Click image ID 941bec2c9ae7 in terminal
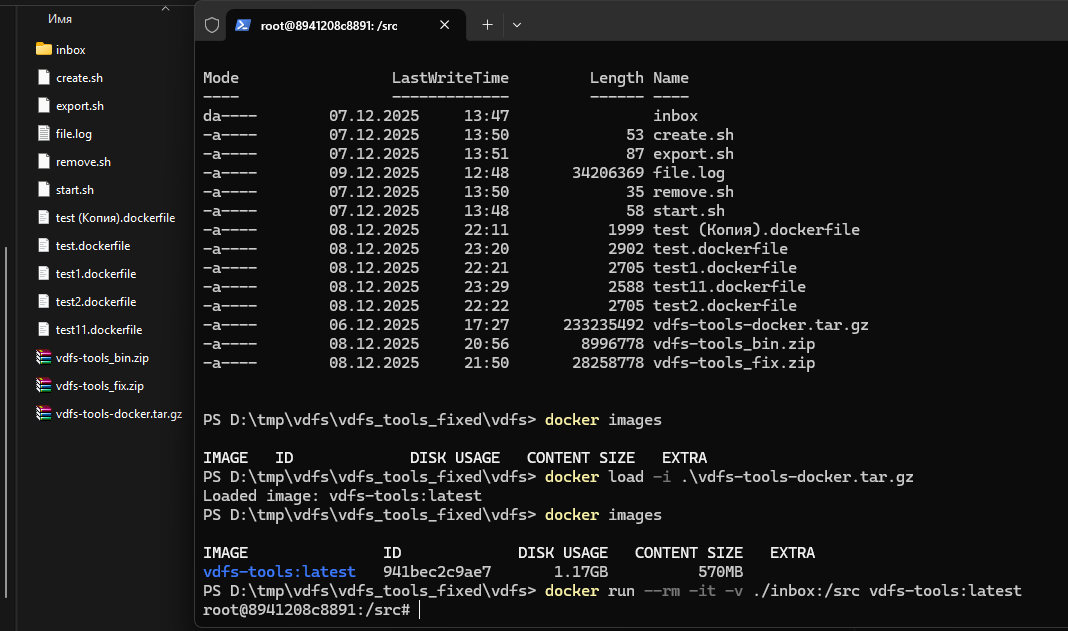Image resolution: width=1068 pixels, height=631 pixels. tap(437, 572)
